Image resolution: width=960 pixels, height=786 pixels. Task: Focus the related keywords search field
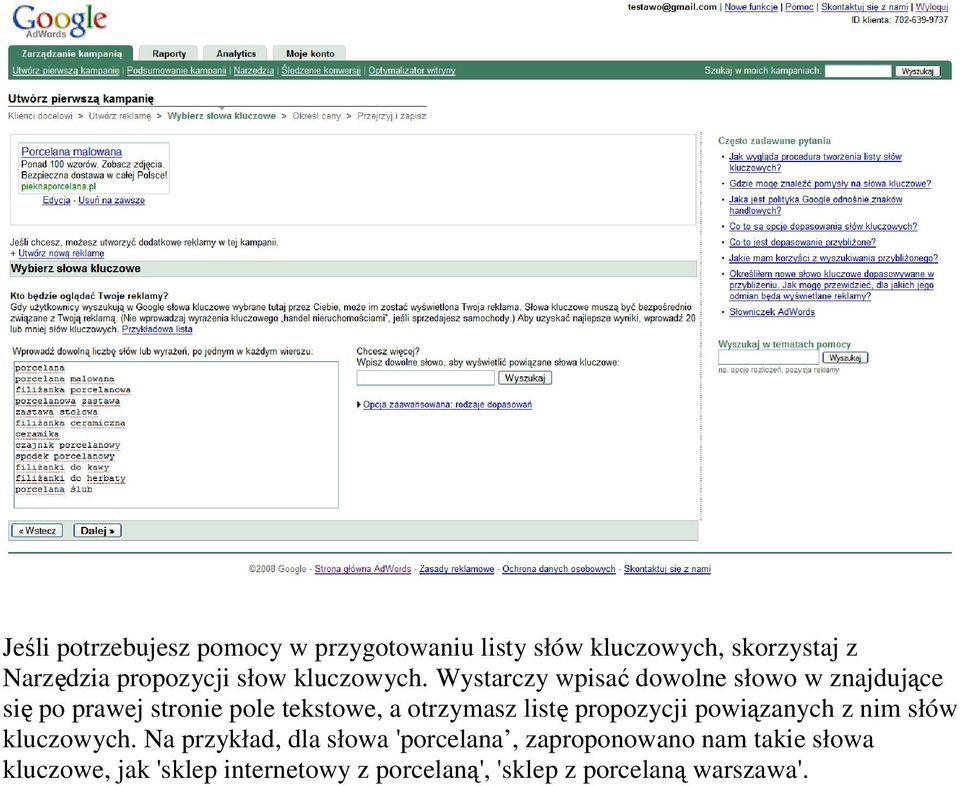tap(425, 378)
